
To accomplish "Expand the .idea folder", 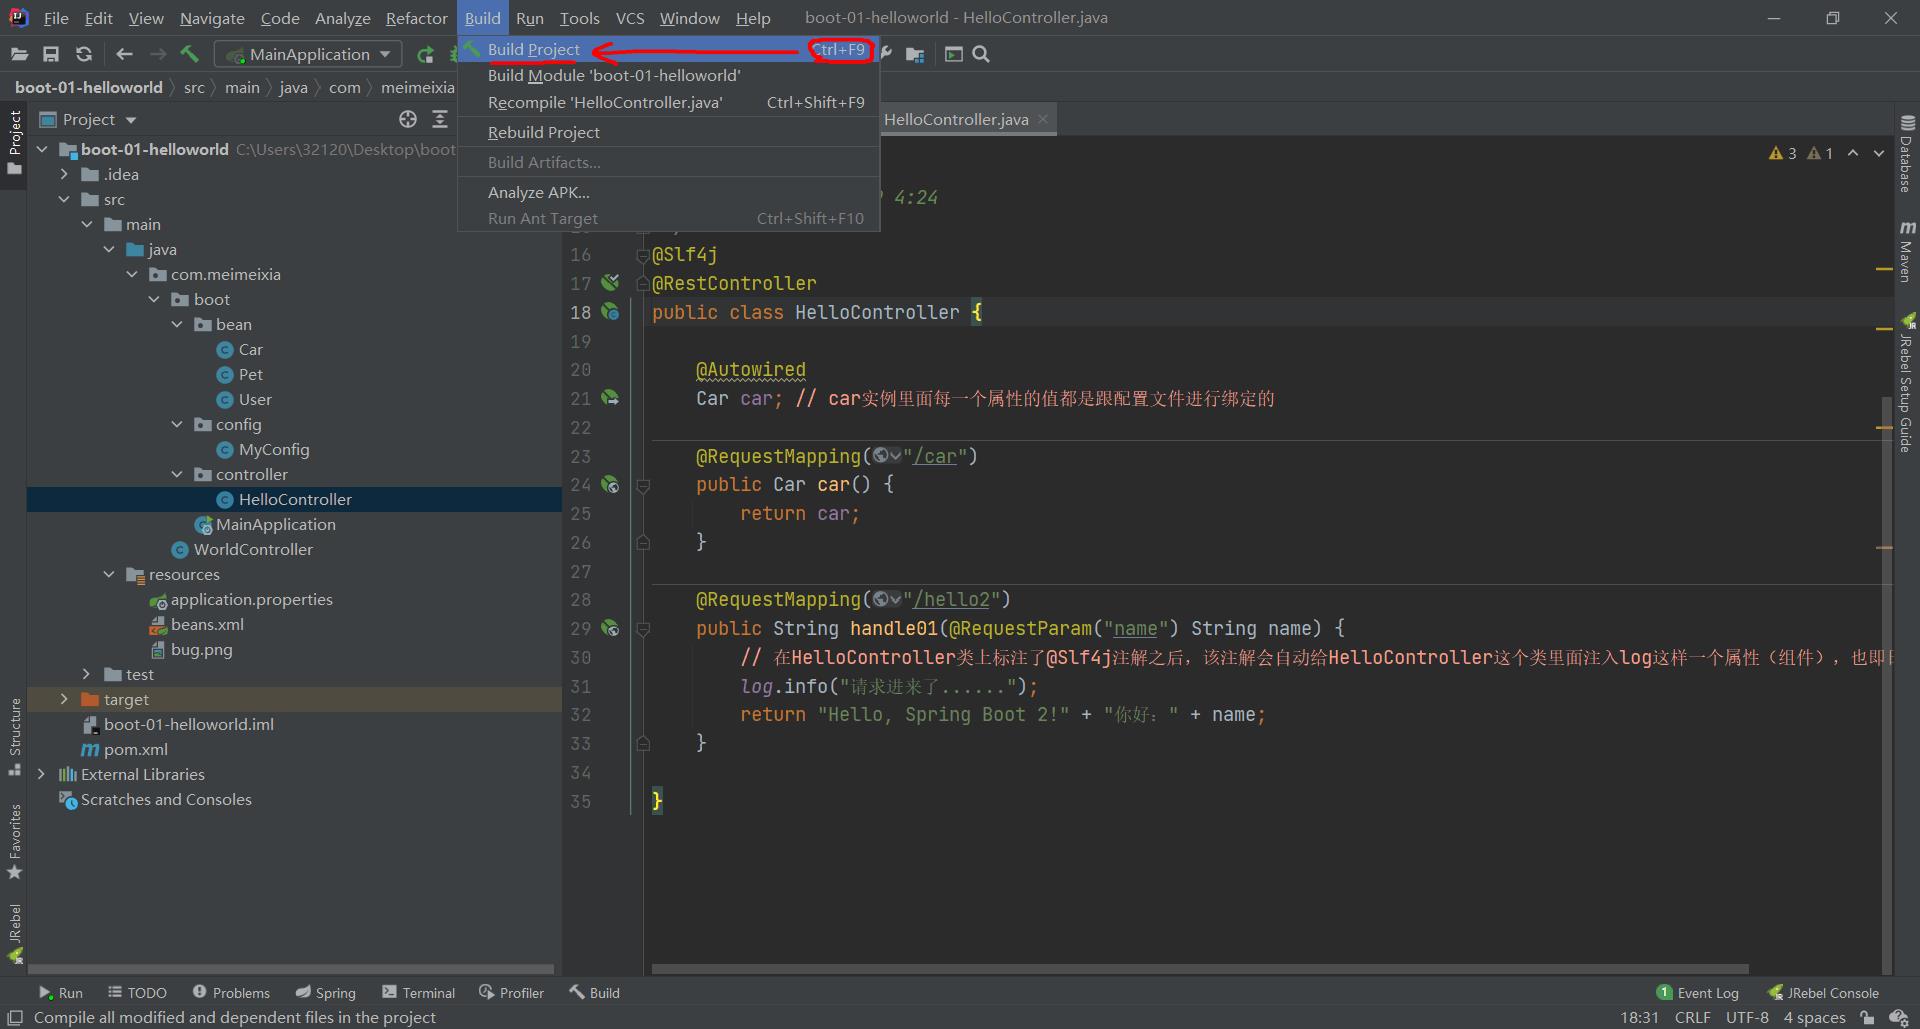I will 64,174.
